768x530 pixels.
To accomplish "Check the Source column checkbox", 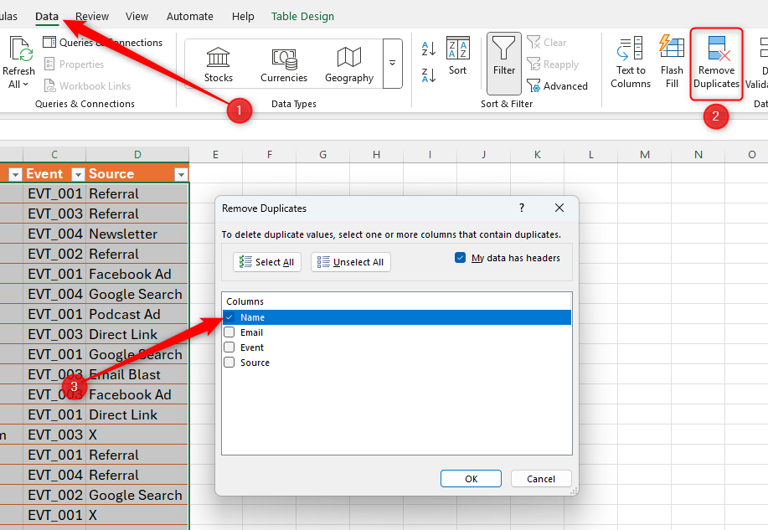I will coord(229,362).
